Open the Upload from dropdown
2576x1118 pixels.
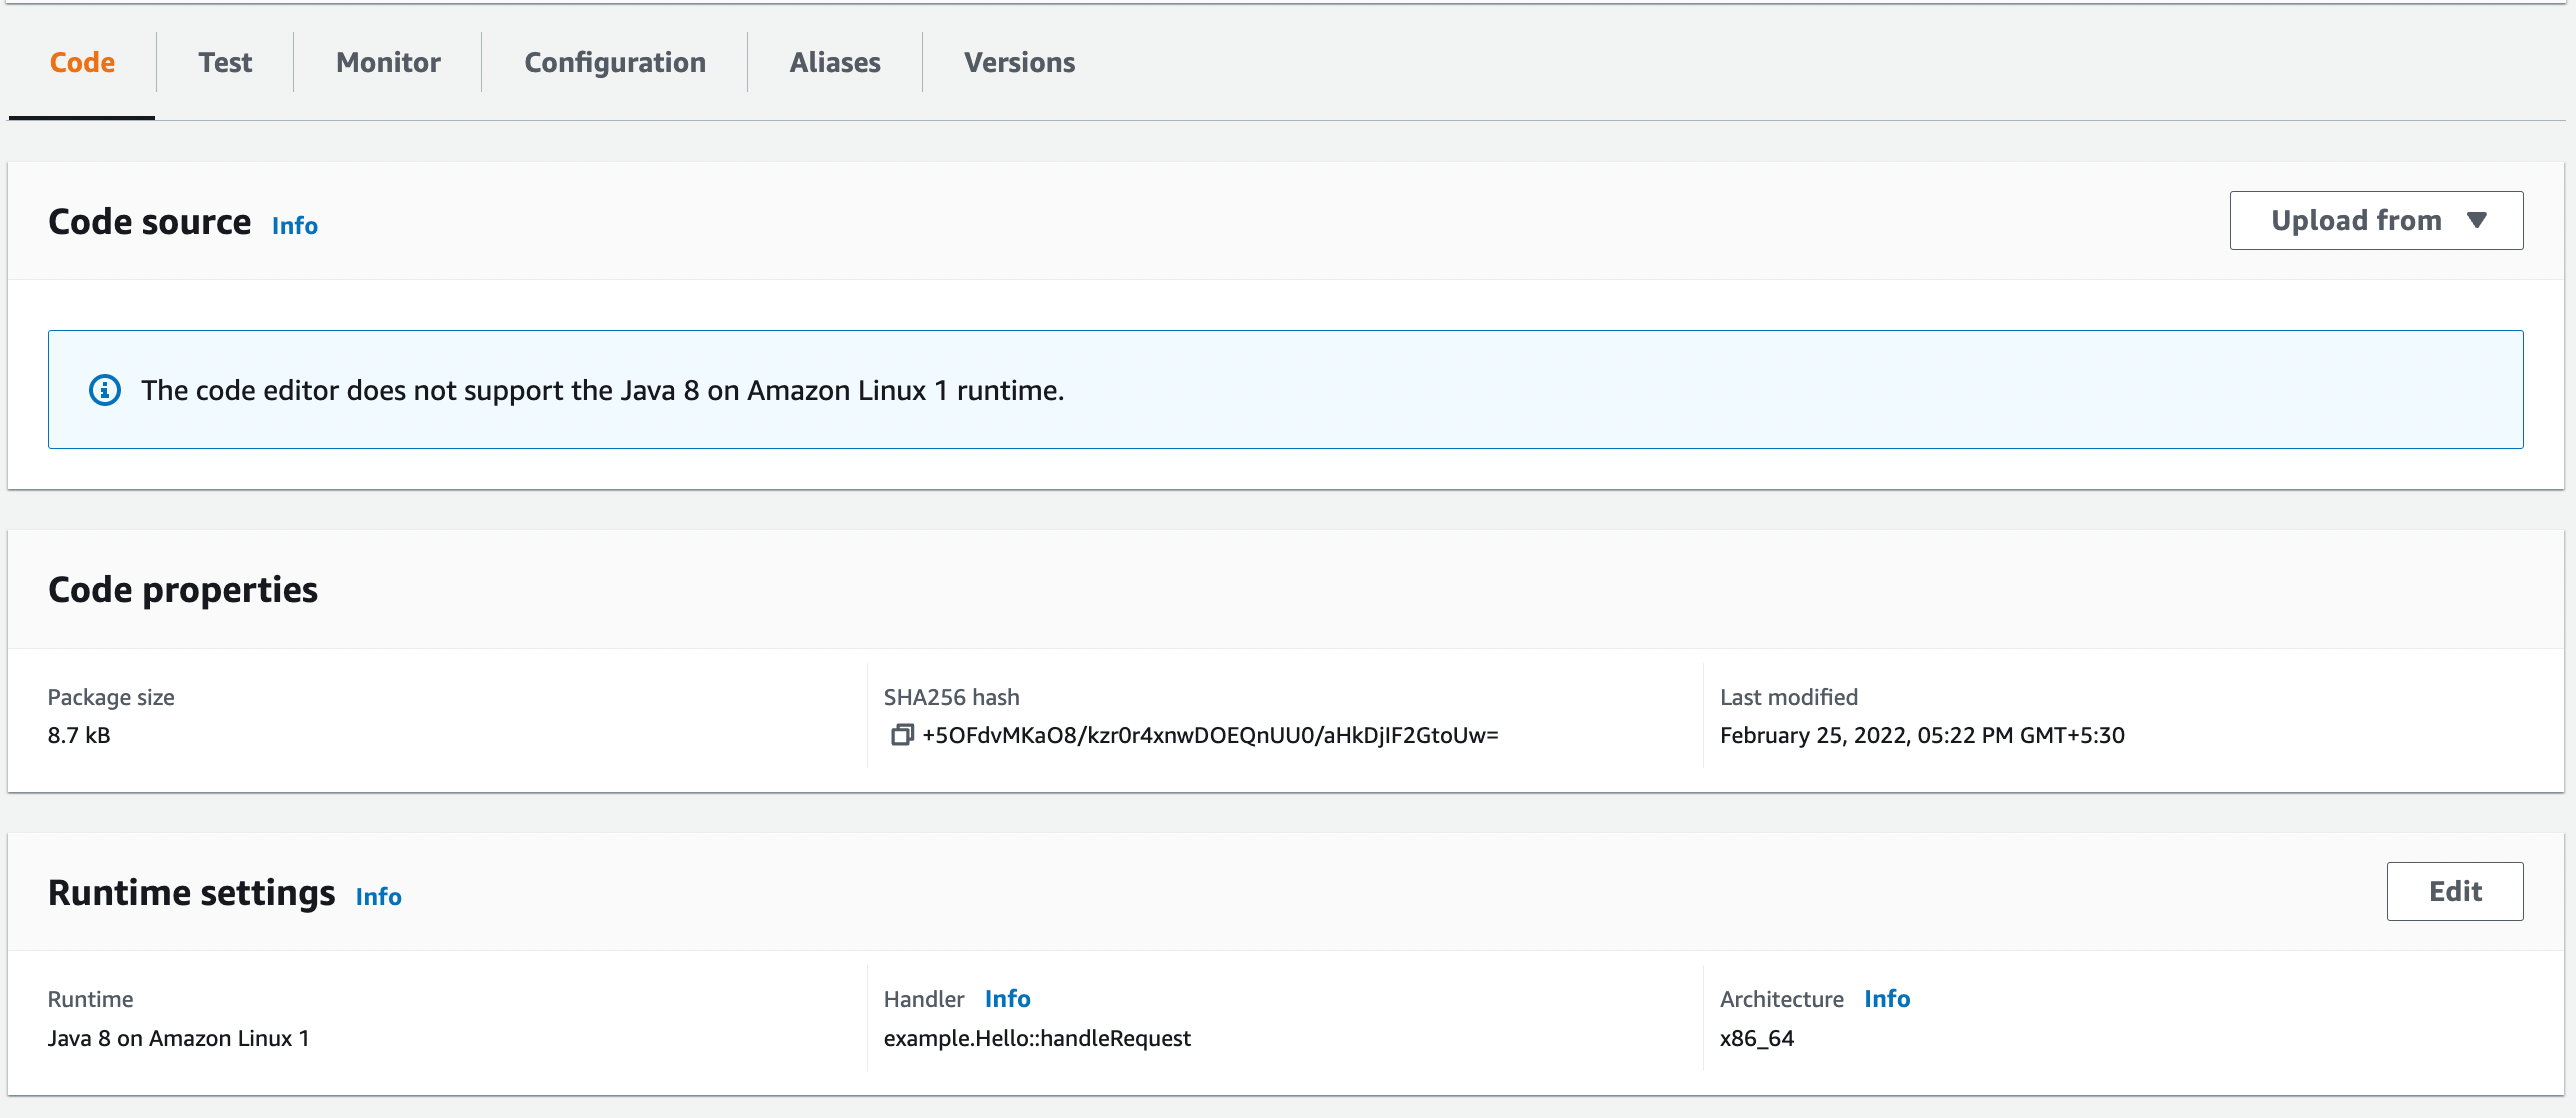coord(2375,220)
